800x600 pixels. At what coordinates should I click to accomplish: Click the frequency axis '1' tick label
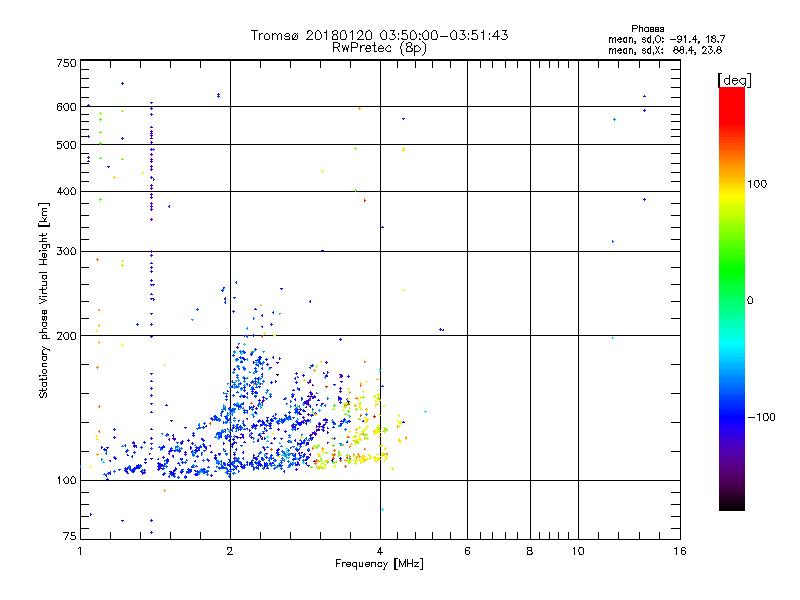click(80, 551)
